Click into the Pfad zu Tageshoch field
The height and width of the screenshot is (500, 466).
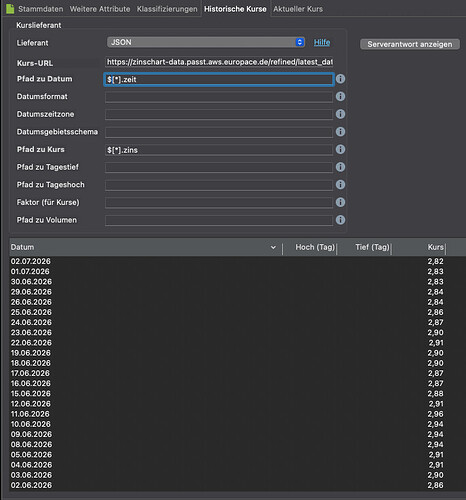(219, 185)
